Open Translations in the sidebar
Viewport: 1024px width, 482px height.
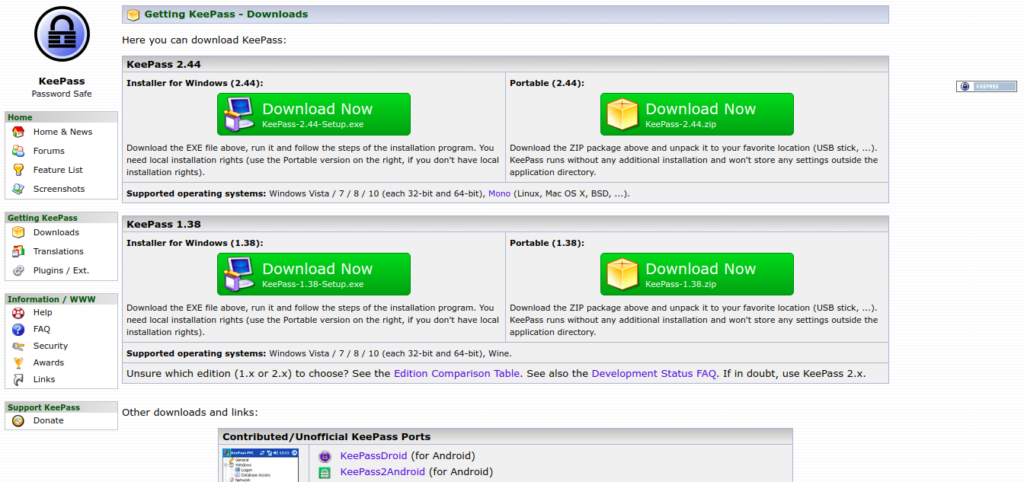pyautogui.click(x=58, y=251)
